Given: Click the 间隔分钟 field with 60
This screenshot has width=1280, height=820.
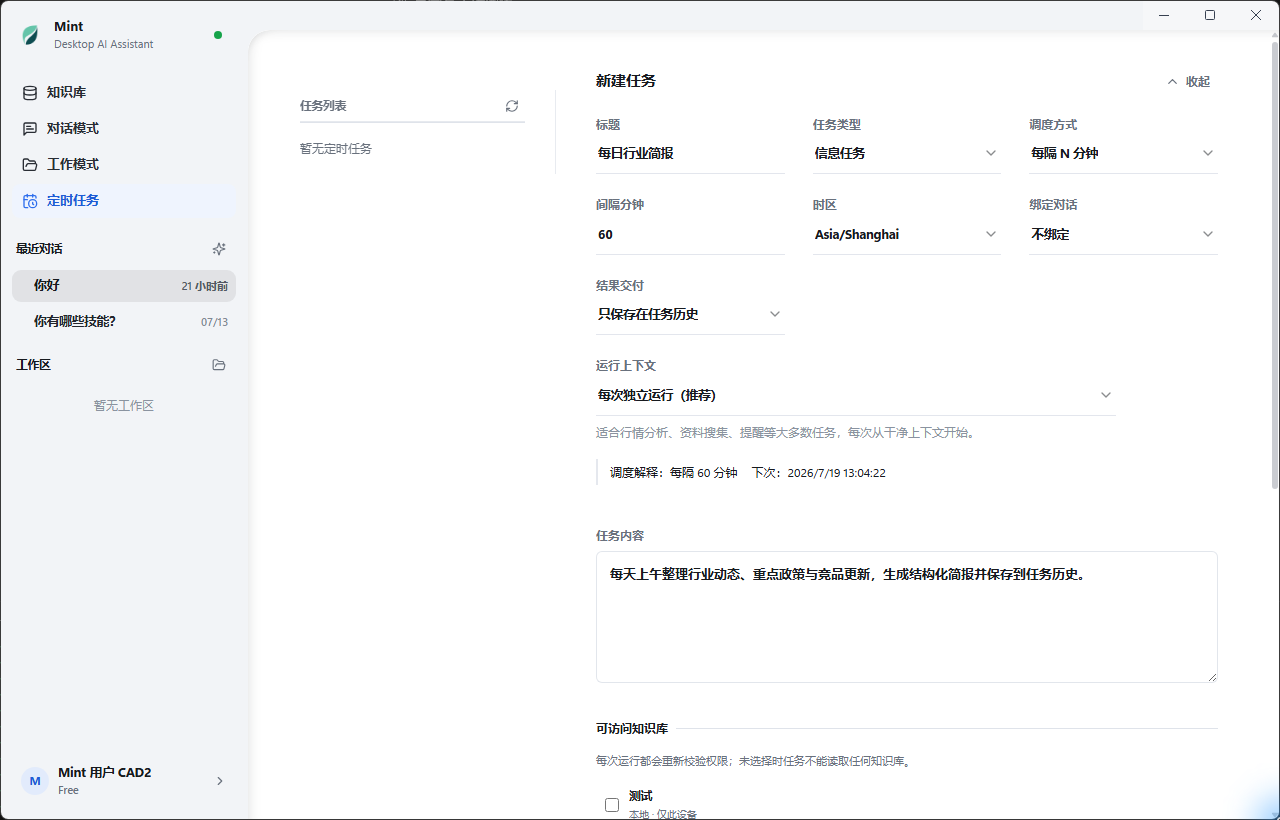Looking at the screenshot, I should pyautogui.click(x=690, y=234).
